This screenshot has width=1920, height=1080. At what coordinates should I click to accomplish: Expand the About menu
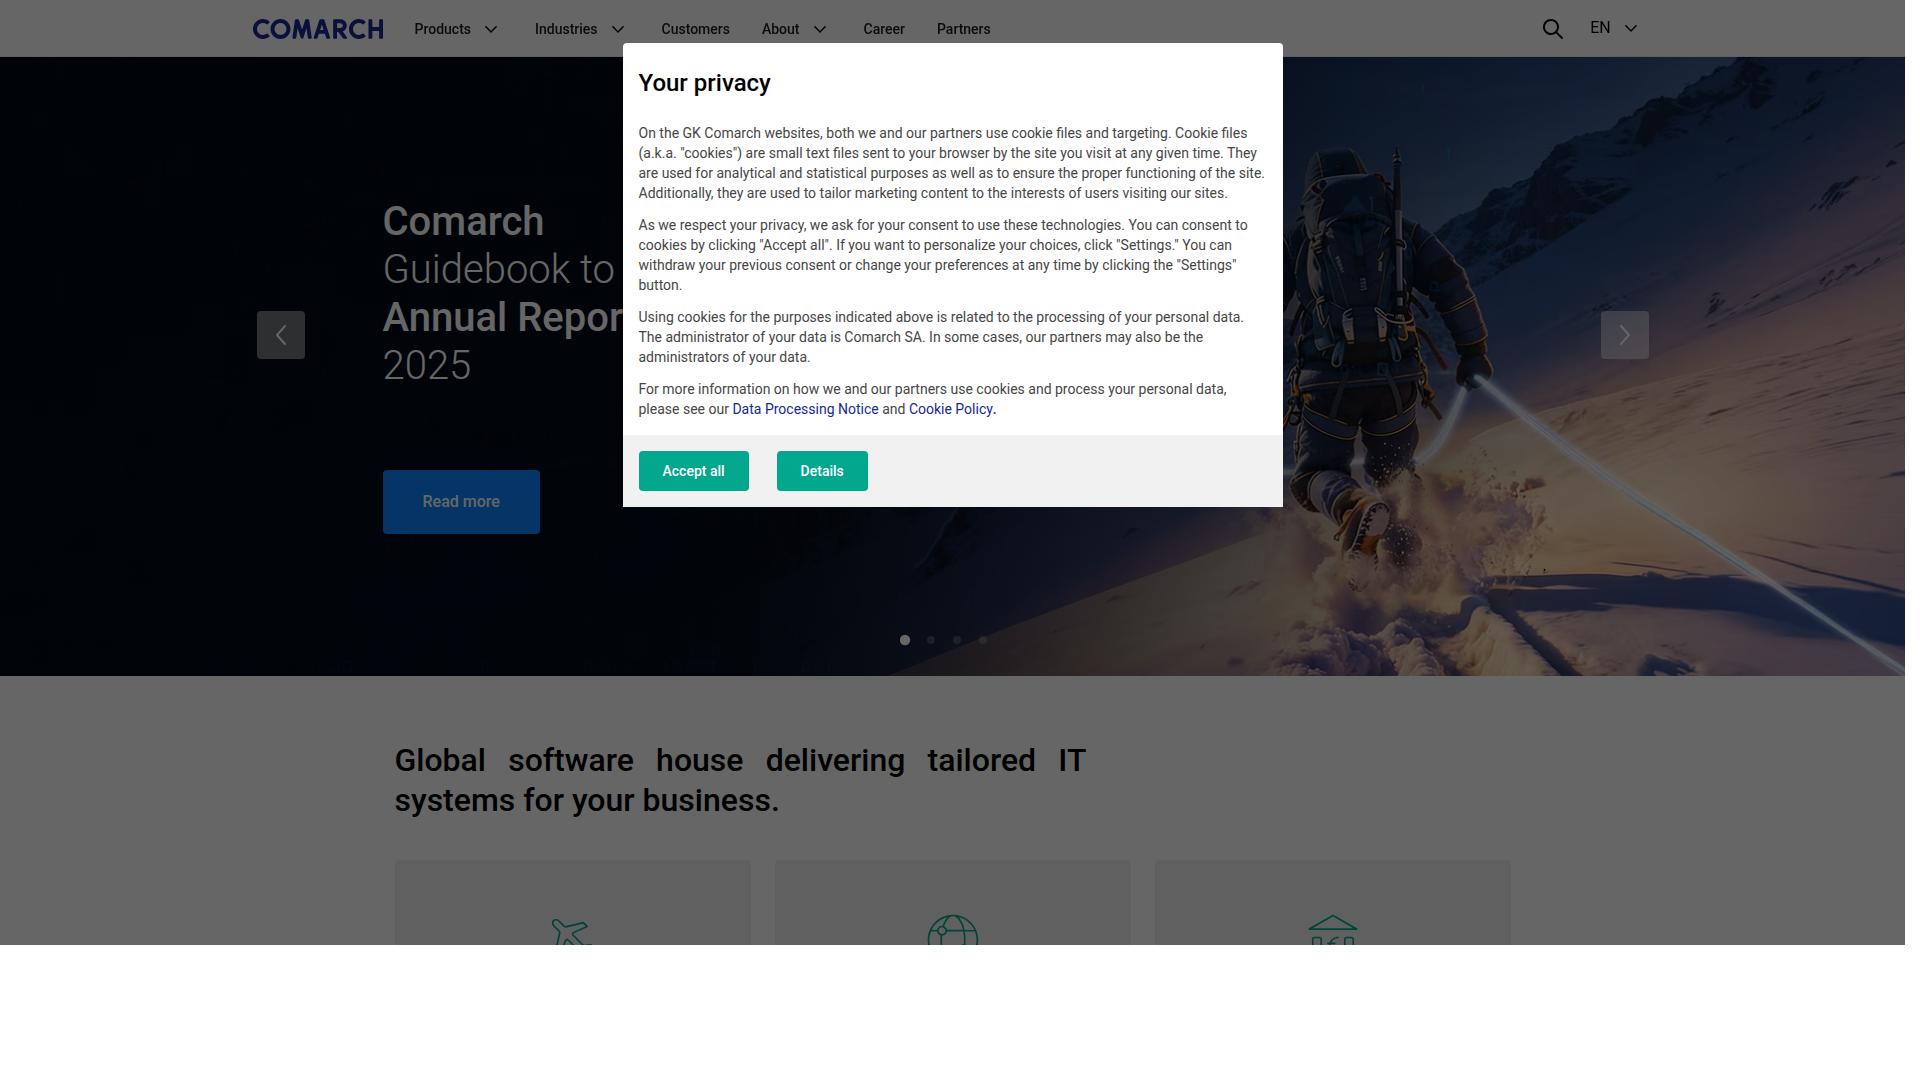click(x=794, y=29)
